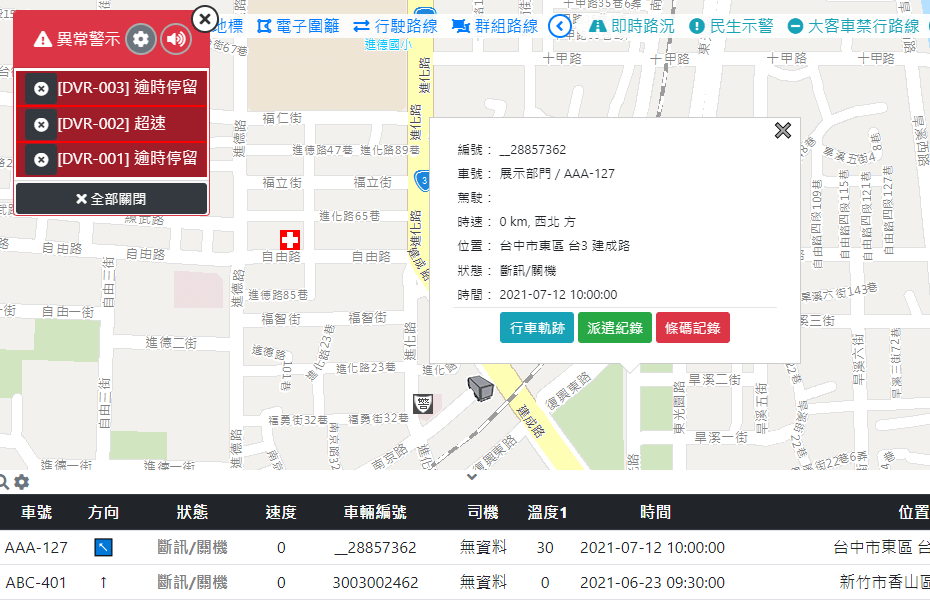
Task: Click the search magnifier above the vehicle table
Action: pyautogui.click(x=5, y=481)
